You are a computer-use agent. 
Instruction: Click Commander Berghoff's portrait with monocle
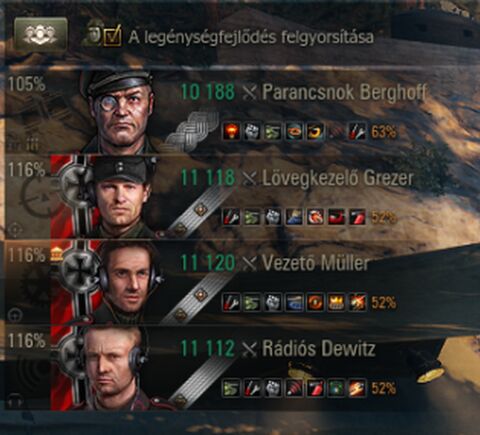coord(119,112)
